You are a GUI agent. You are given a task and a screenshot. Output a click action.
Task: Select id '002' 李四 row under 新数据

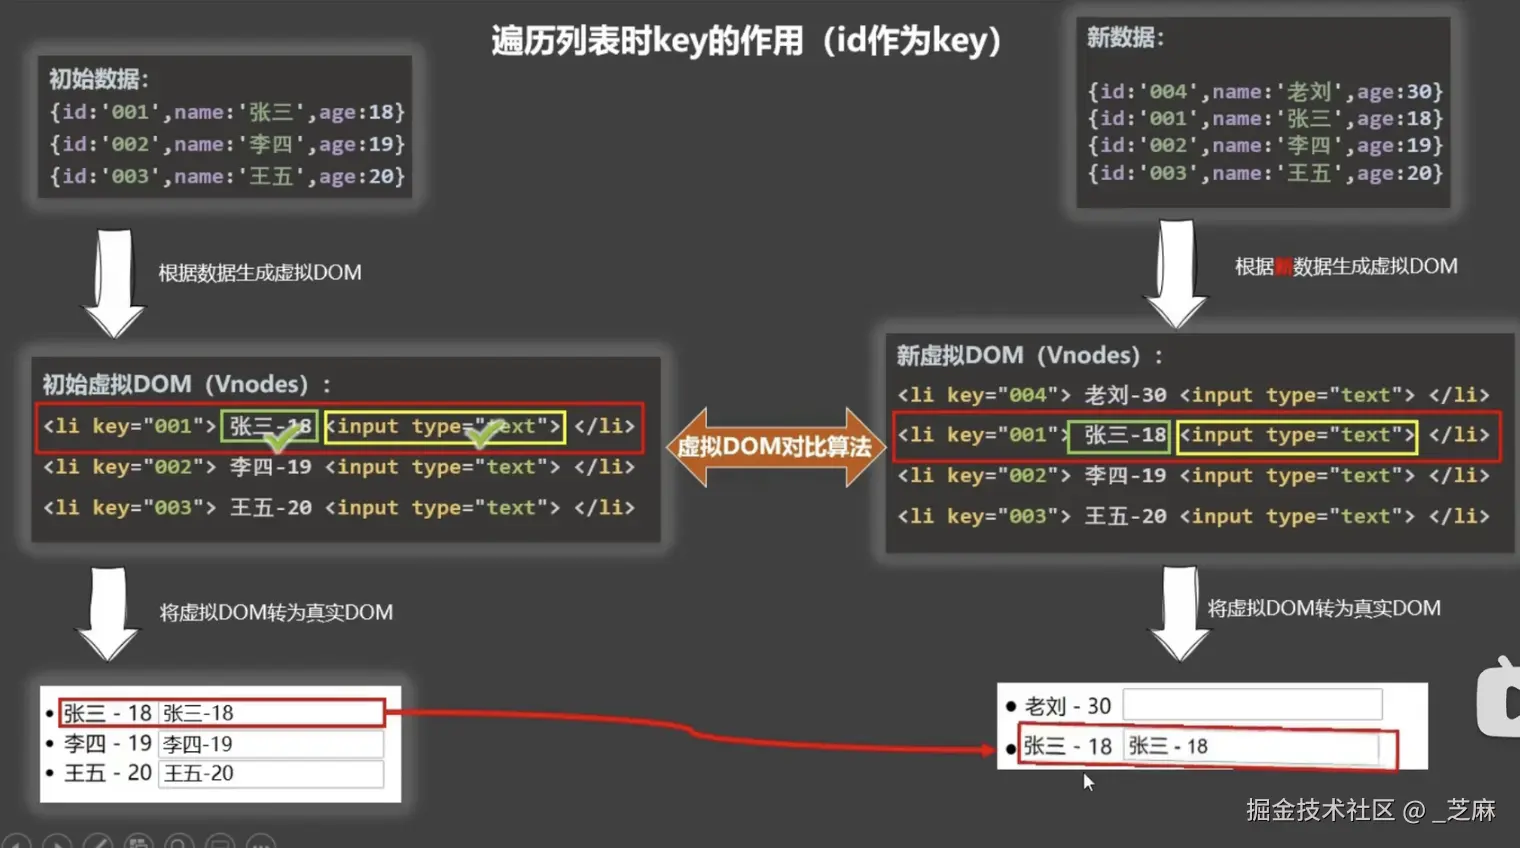pyautogui.click(x=1265, y=145)
